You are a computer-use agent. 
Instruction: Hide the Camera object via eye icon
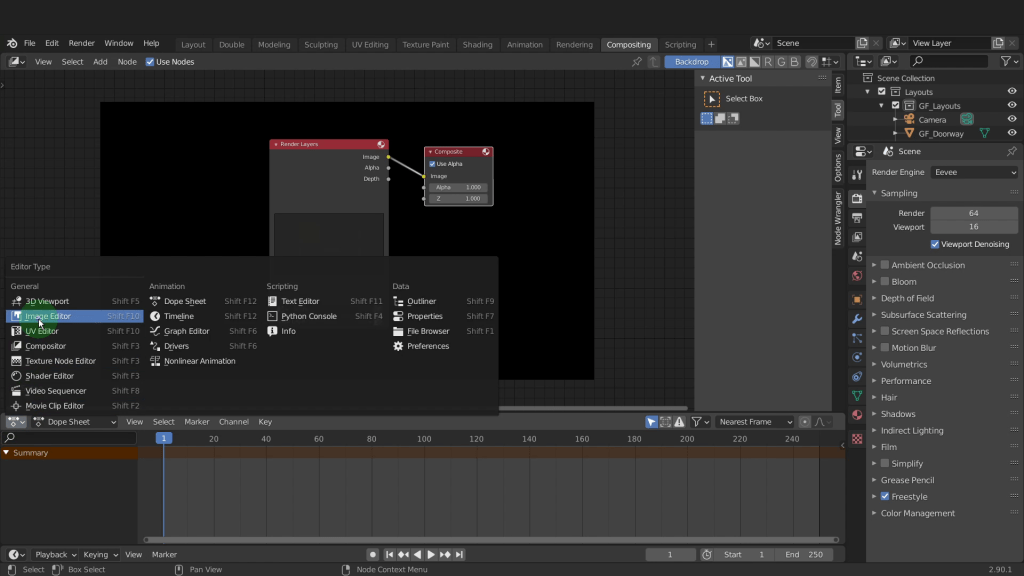pos(1012,120)
